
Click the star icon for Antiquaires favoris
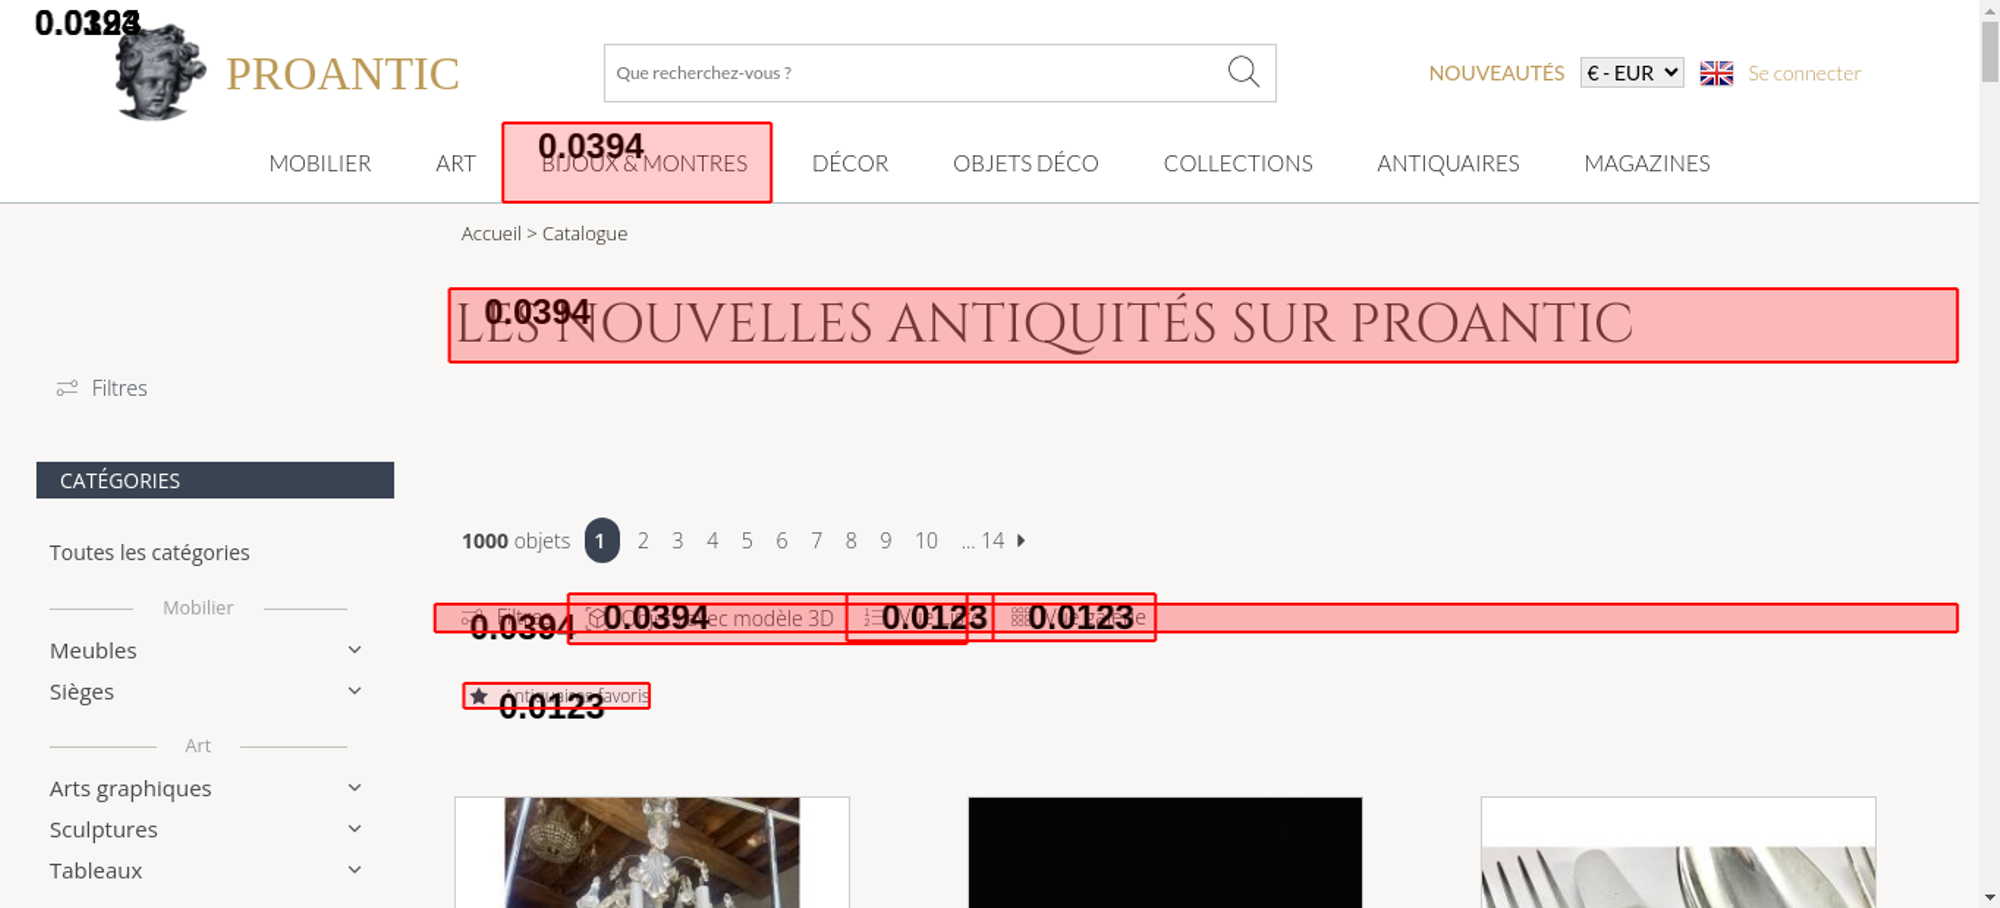tap(479, 695)
